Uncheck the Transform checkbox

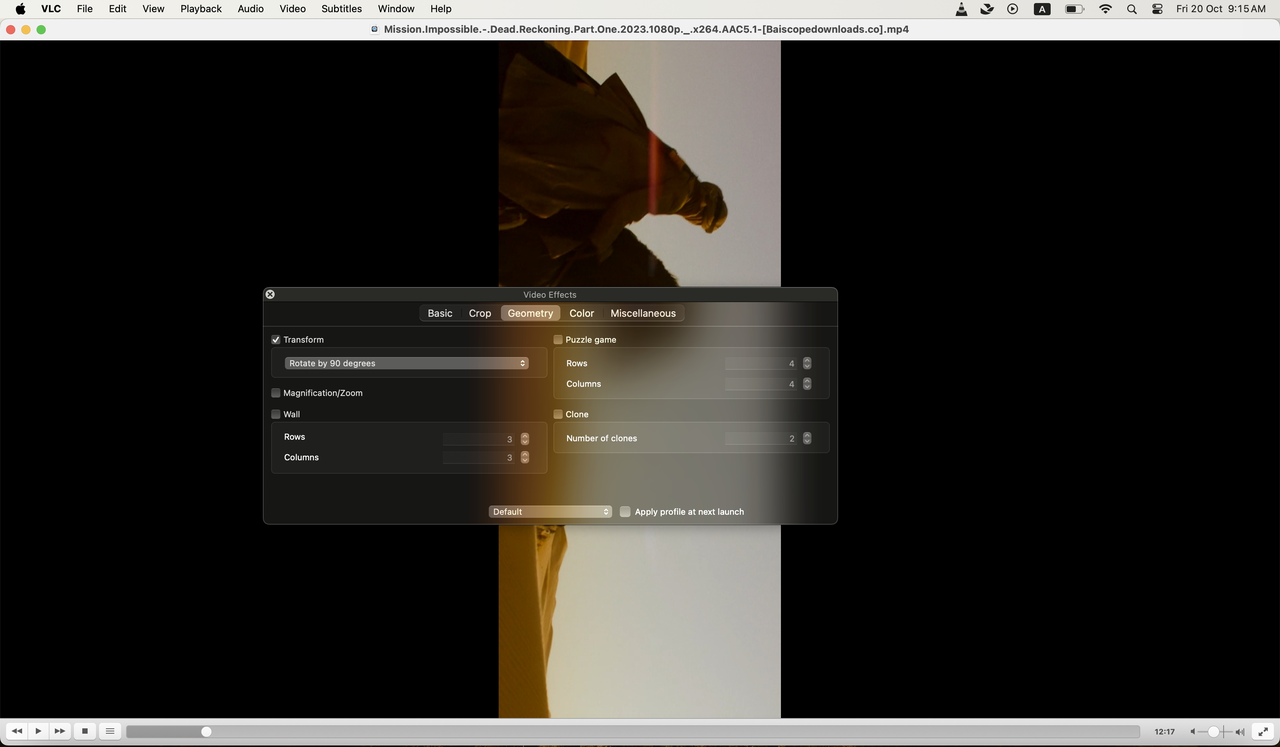tap(275, 339)
